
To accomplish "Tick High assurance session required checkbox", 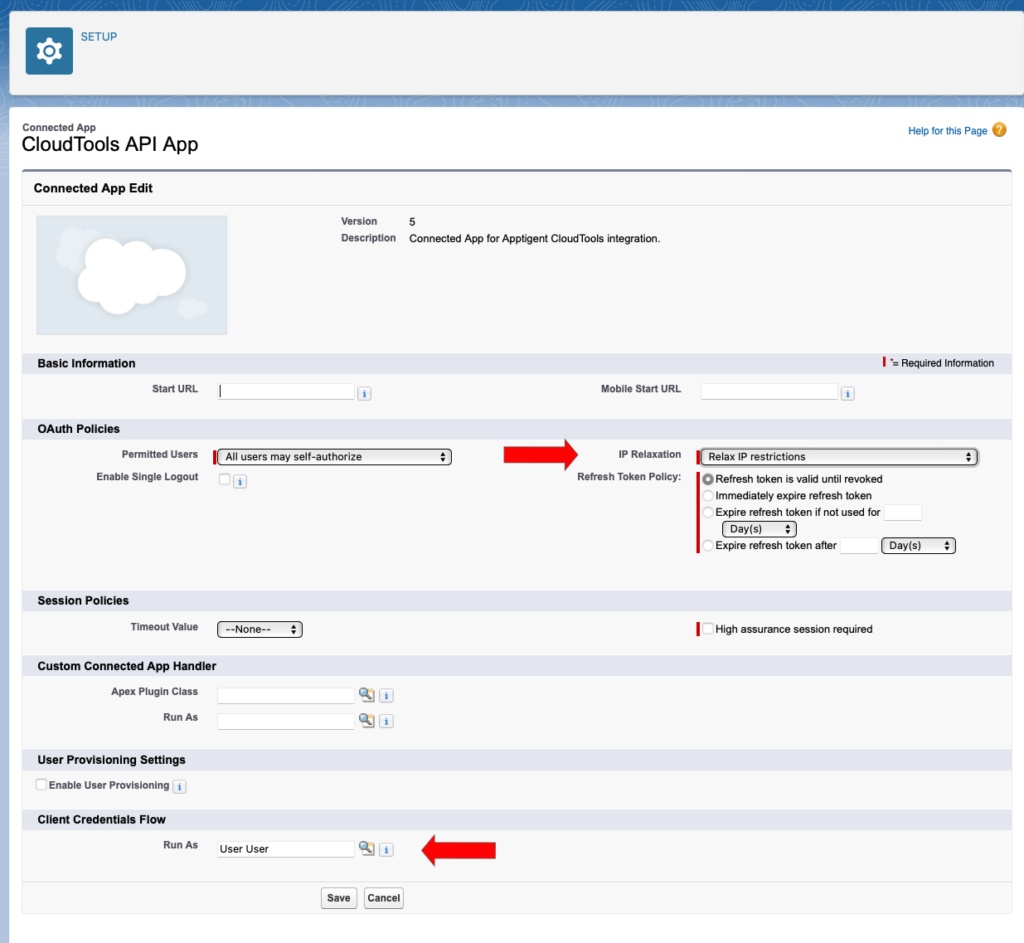I will click(x=708, y=629).
